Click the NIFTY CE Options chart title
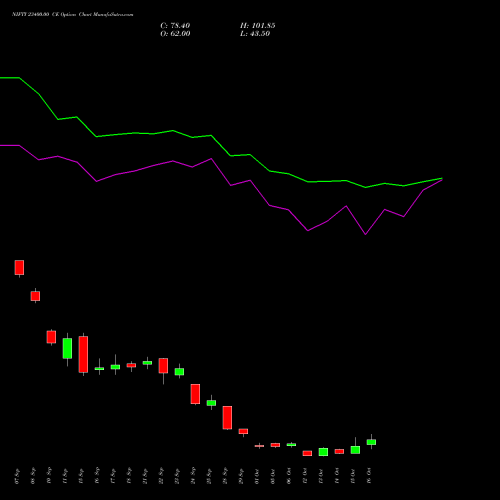This screenshot has height=500, width=500. pyautogui.click(x=73, y=15)
